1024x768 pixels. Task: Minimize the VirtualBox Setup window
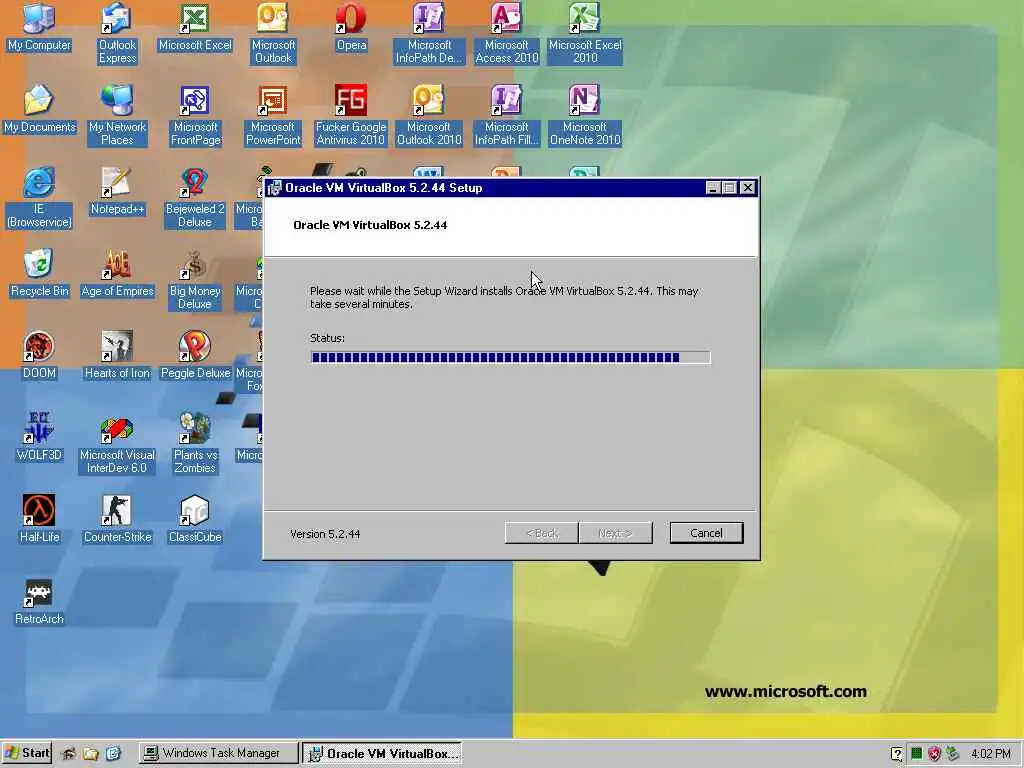713,188
